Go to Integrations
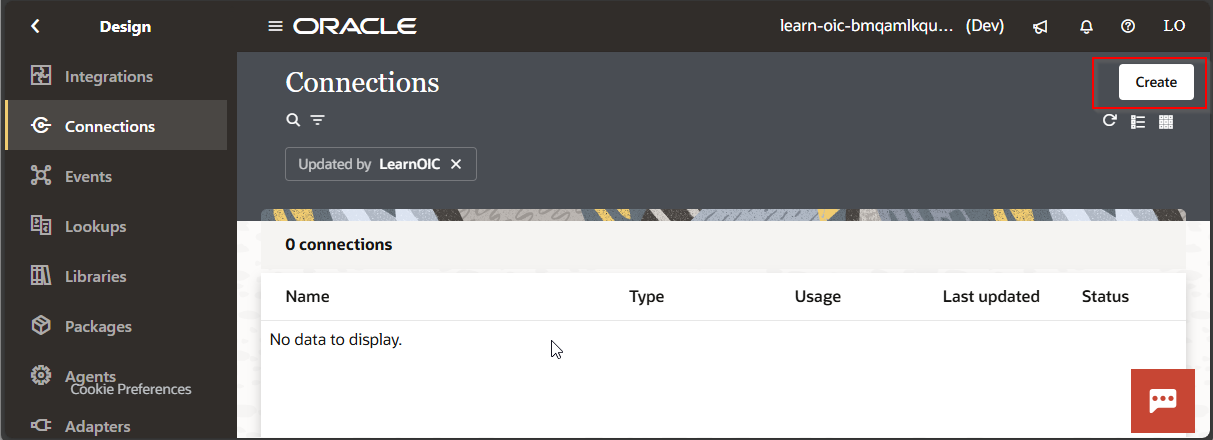This screenshot has width=1213, height=440. pos(117,76)
